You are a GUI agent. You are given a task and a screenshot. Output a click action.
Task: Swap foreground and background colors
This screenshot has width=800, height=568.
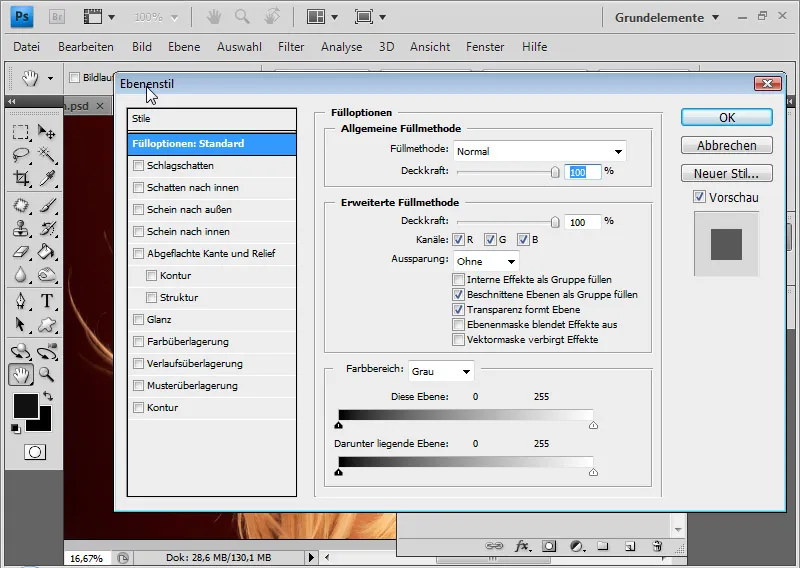(47, 396)
